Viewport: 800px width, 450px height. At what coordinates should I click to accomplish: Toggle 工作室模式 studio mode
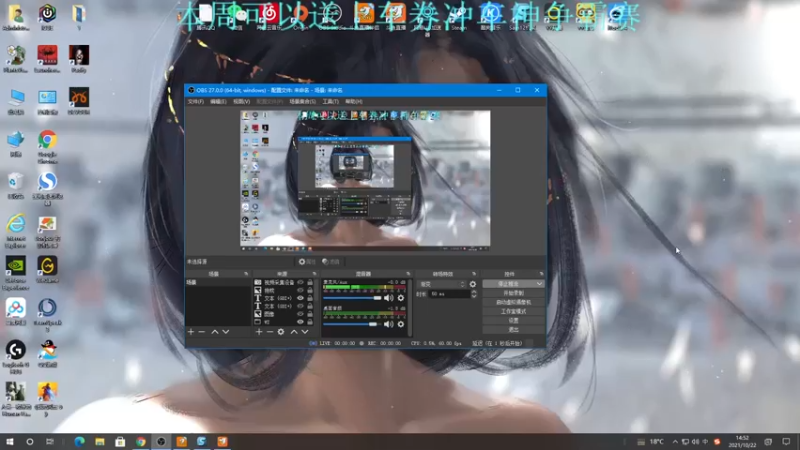[513, 311]
